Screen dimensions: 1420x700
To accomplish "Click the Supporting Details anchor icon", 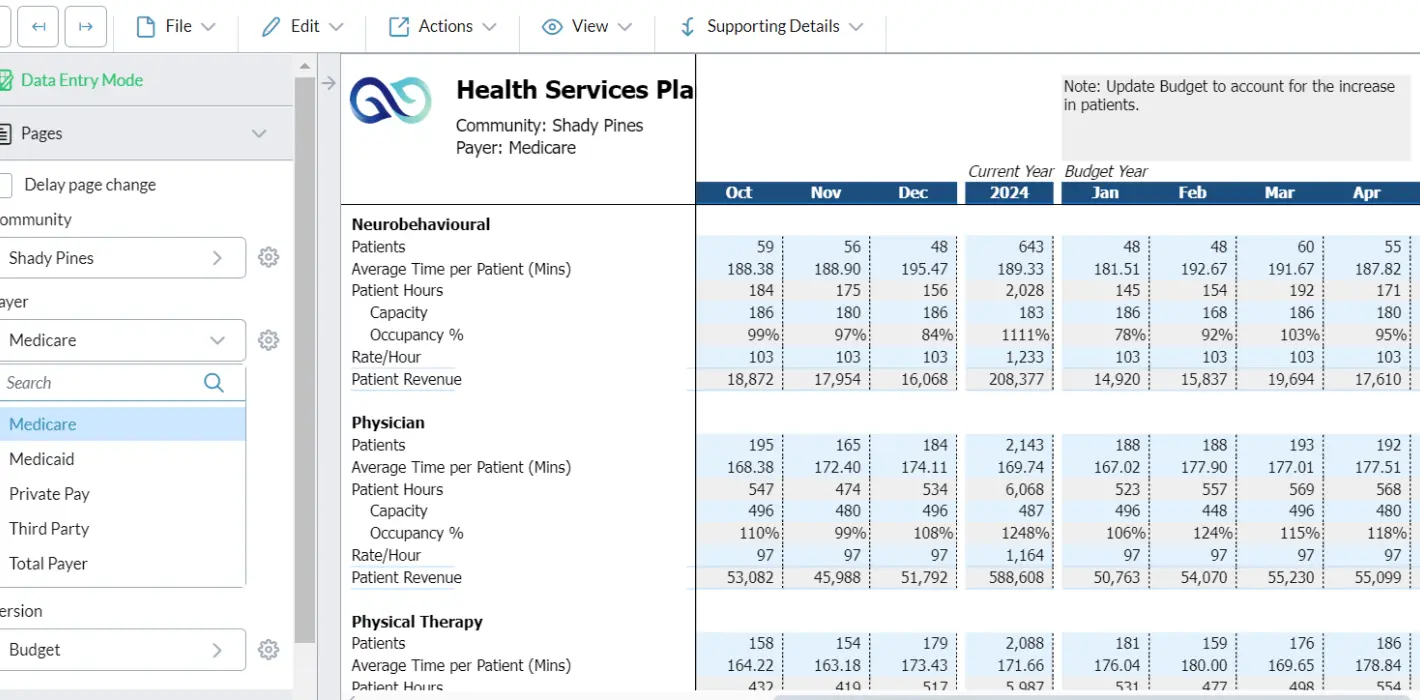I will (x=688, y=27).
